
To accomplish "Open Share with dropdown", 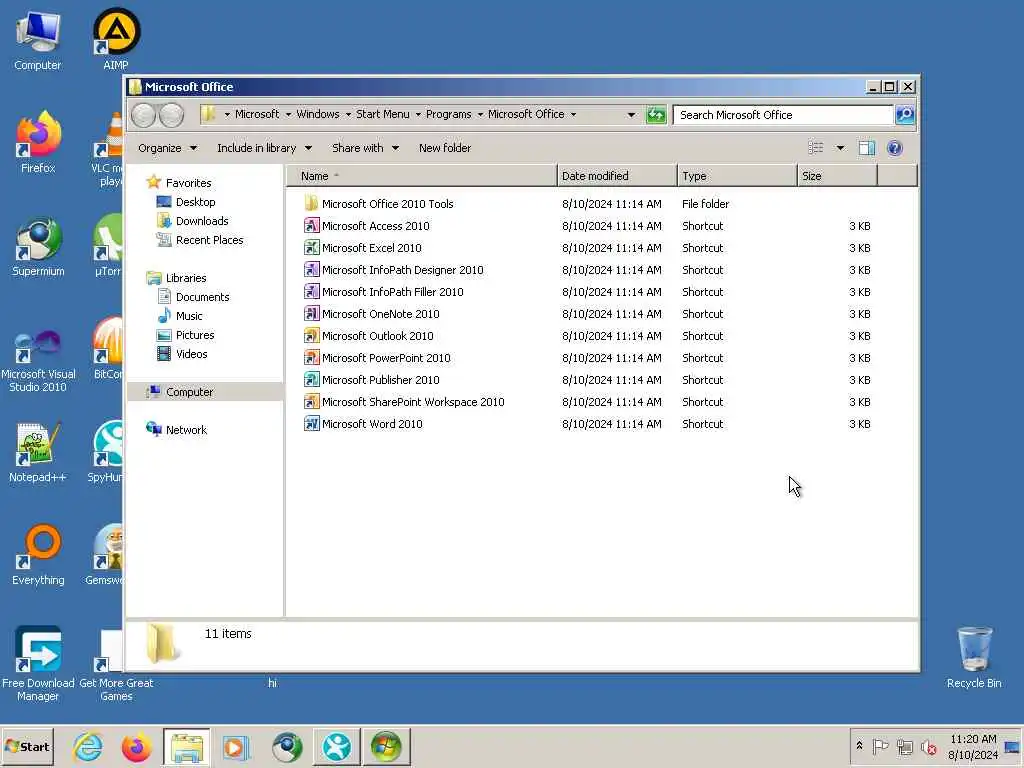I will (x=365, y=148).
